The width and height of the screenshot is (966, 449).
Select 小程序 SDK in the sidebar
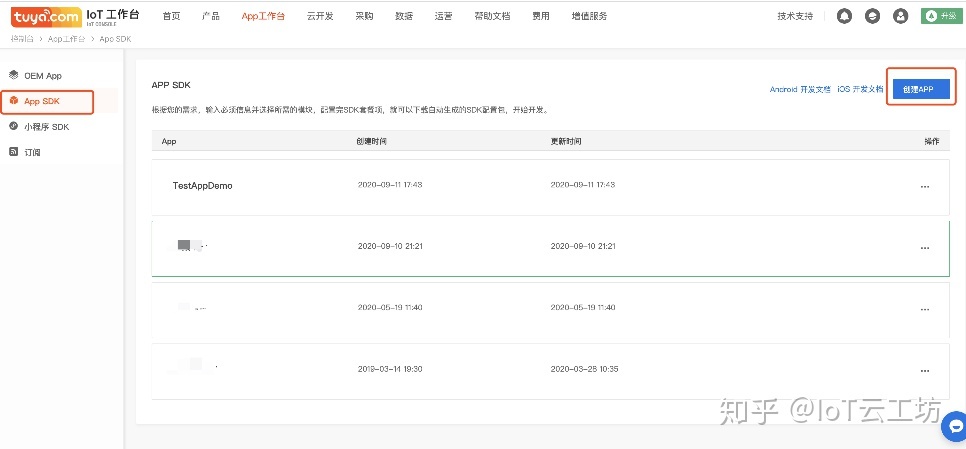(x=46, y=127)
